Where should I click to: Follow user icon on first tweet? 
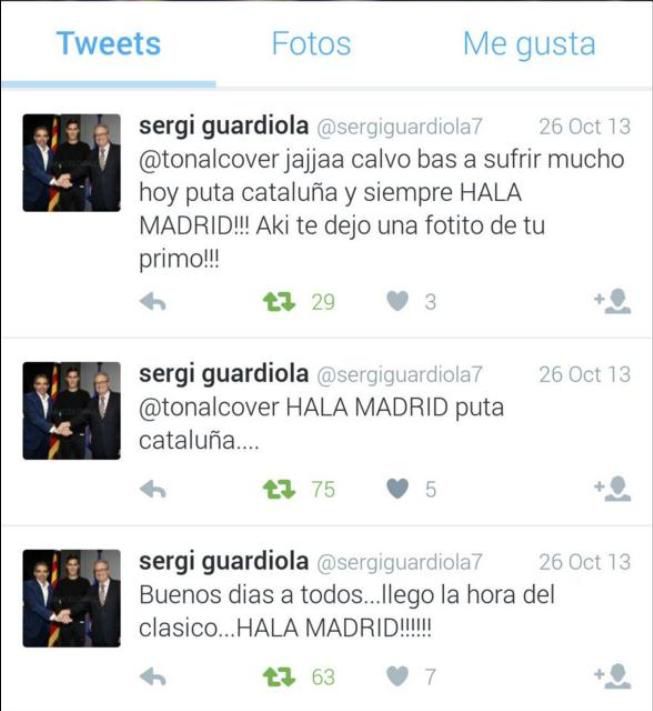(x=613, y=302)
